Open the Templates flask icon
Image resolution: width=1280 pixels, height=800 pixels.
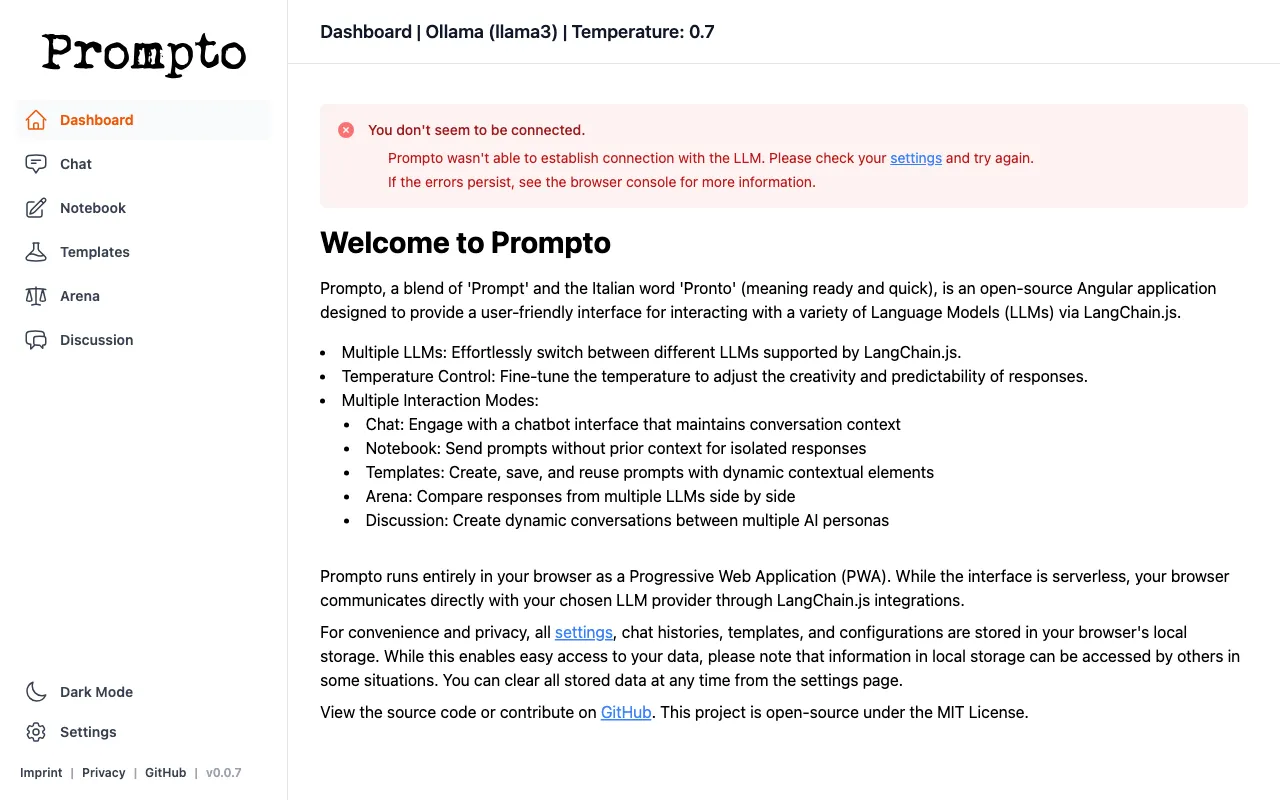click(36, 252)
